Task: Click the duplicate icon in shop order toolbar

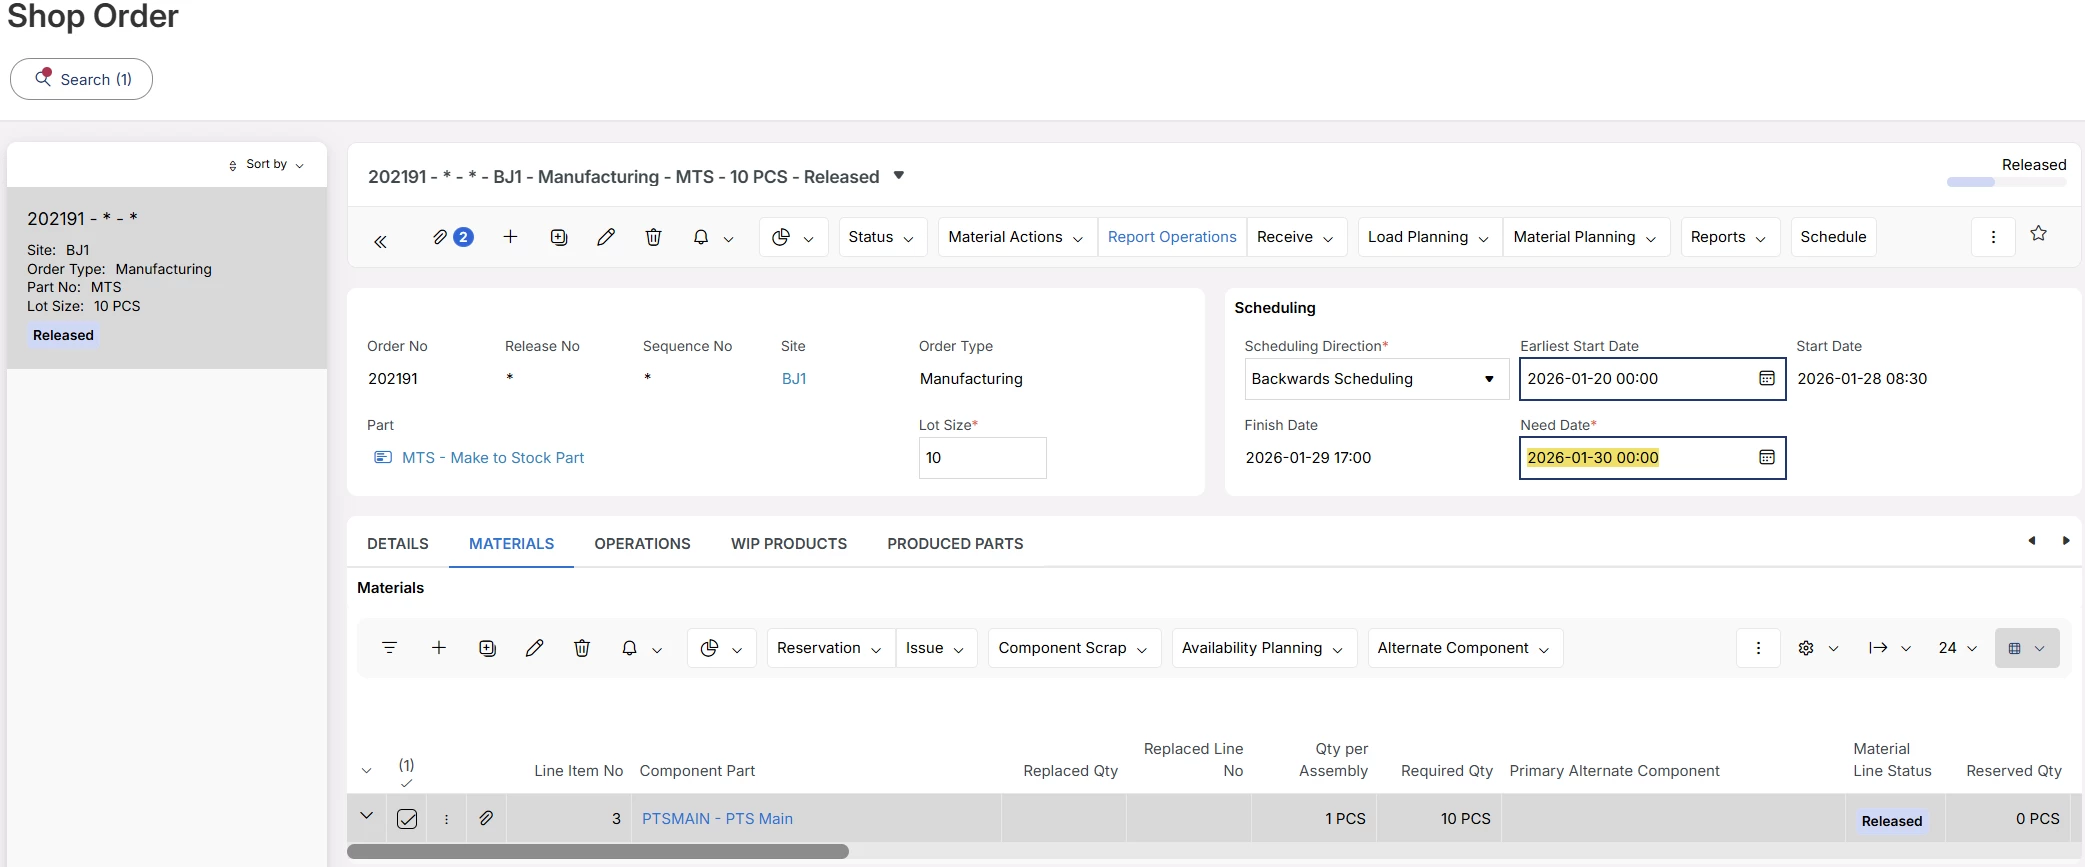Action: (x=559, y=237)
